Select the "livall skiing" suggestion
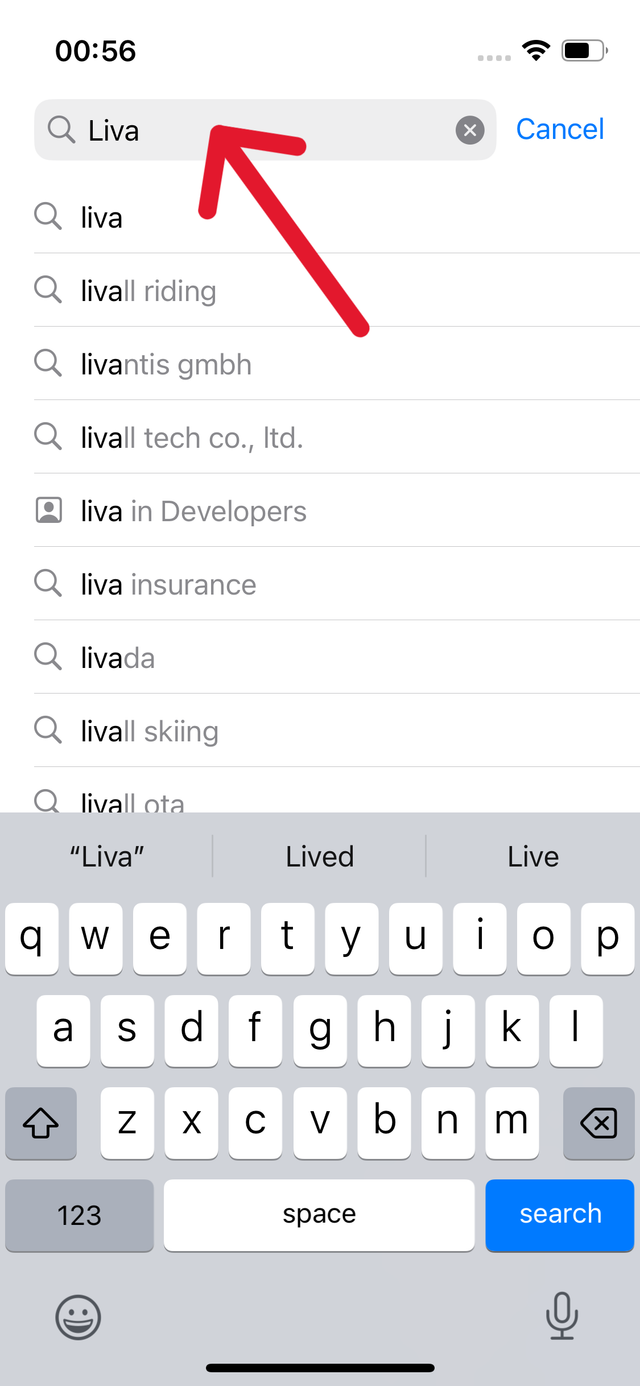 pyautogui.click(x=149, y=731)
